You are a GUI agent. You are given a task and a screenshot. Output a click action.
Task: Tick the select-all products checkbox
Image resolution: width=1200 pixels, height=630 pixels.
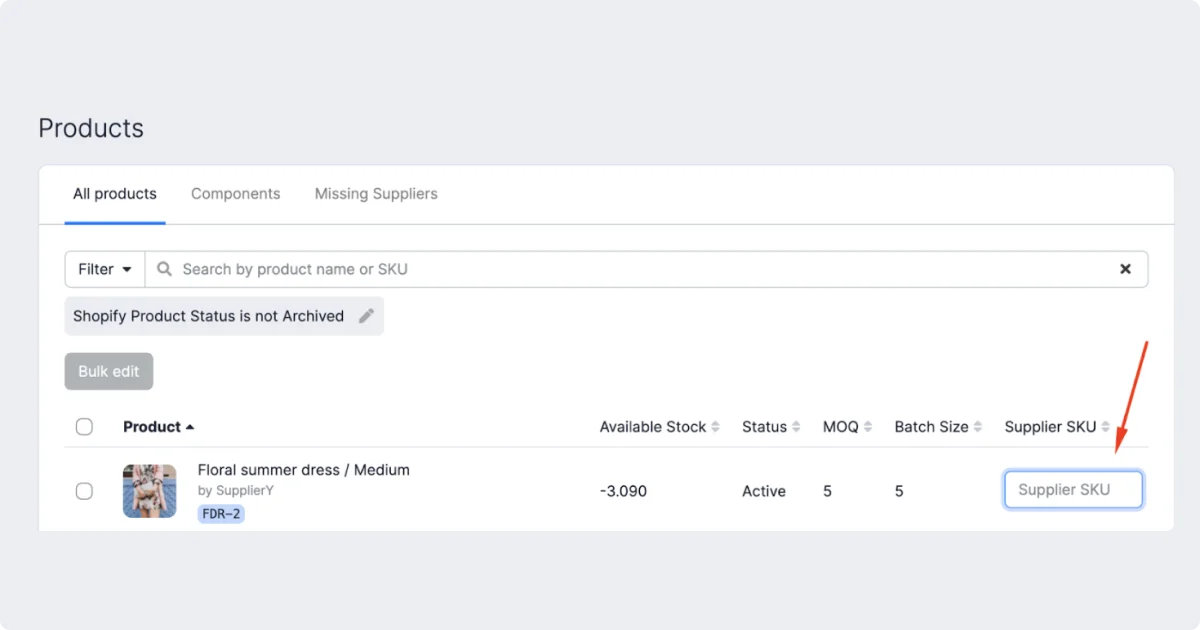[84, 427]
